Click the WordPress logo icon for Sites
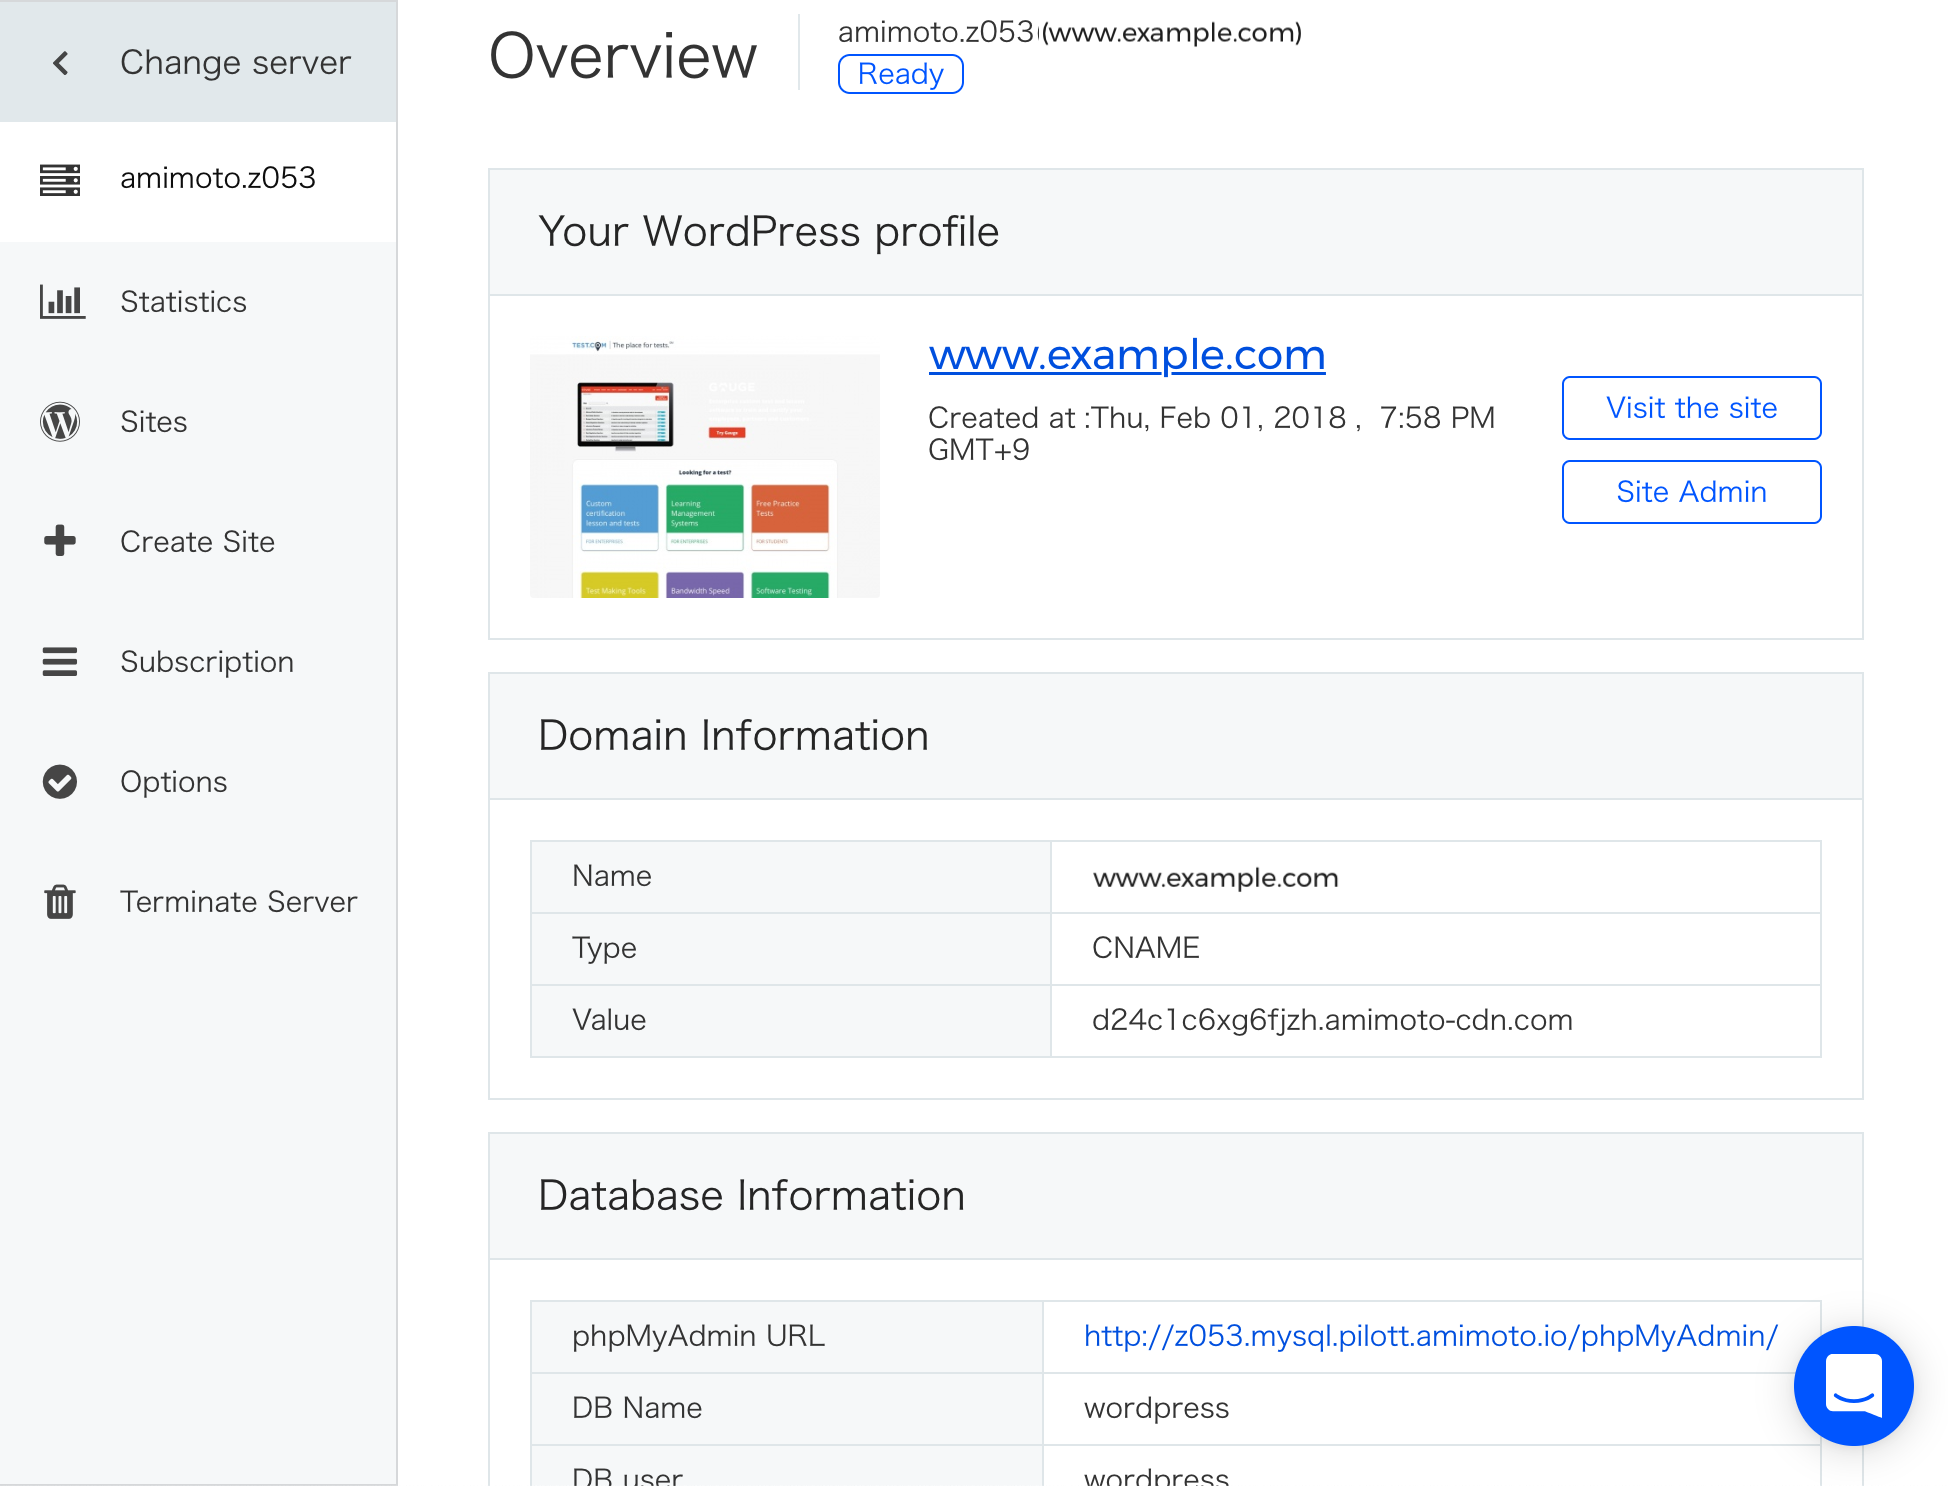This screenshot has height=1486, width=1948. coord(60,421)
